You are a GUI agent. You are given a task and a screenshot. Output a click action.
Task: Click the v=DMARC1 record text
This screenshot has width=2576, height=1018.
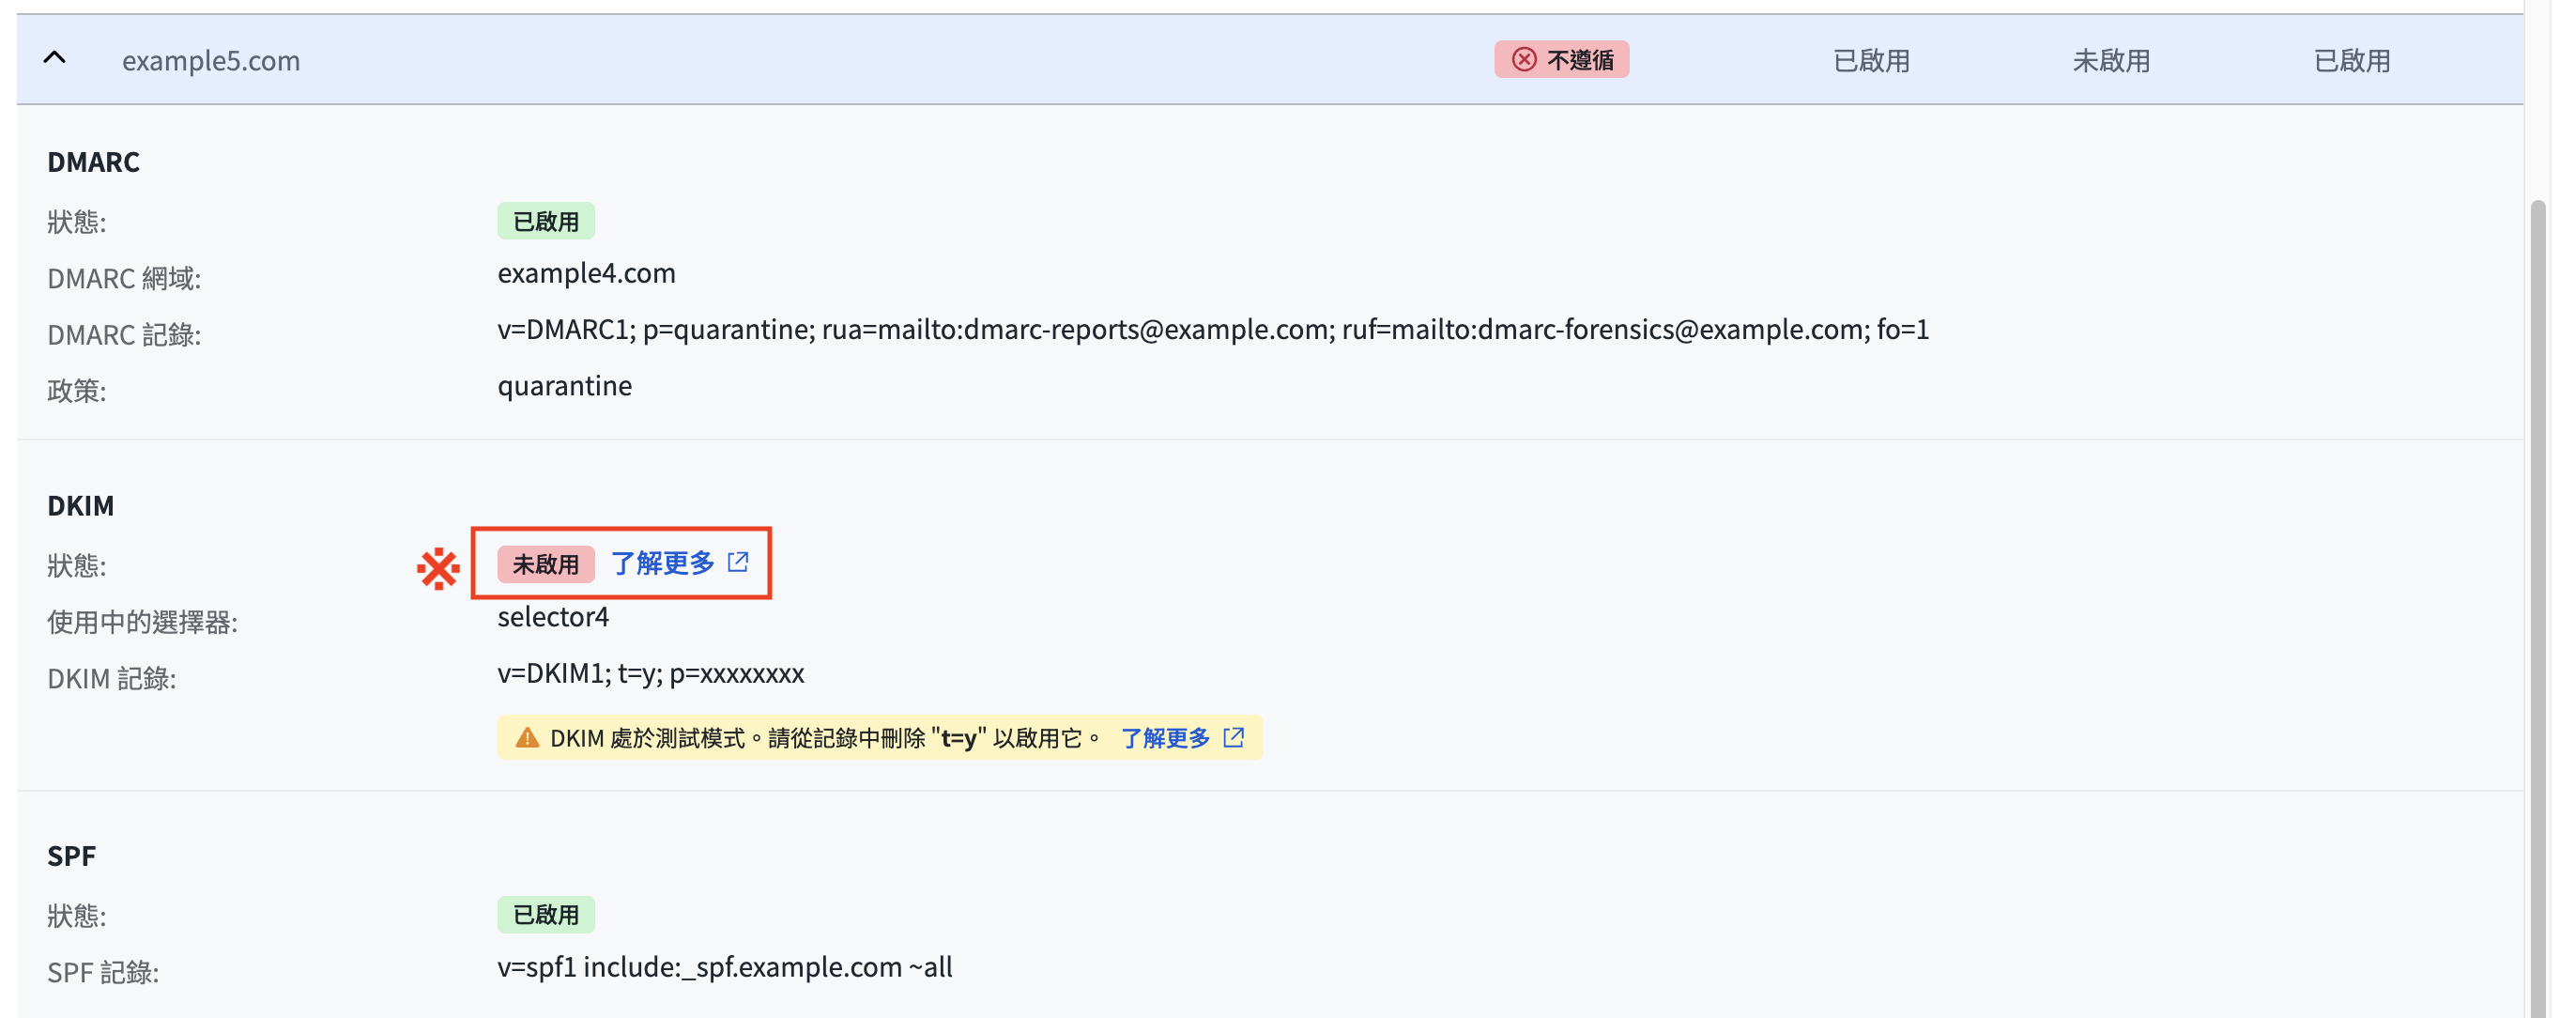coord(1213,329)
